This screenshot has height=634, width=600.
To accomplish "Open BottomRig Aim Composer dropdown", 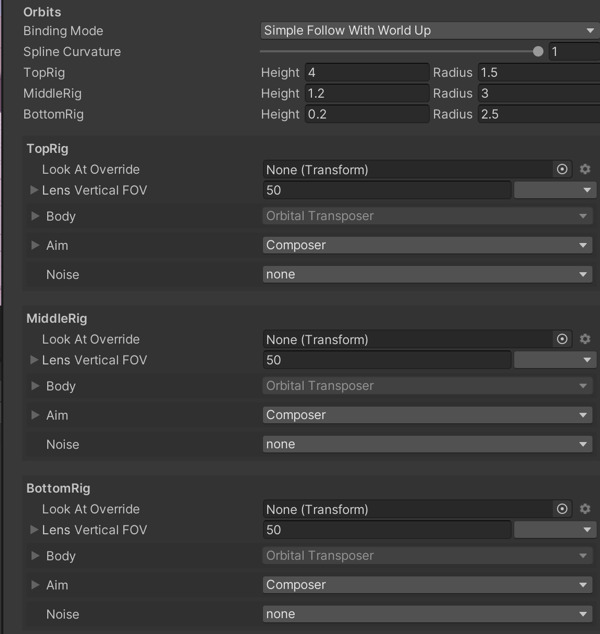I will (x=428, y=585).
